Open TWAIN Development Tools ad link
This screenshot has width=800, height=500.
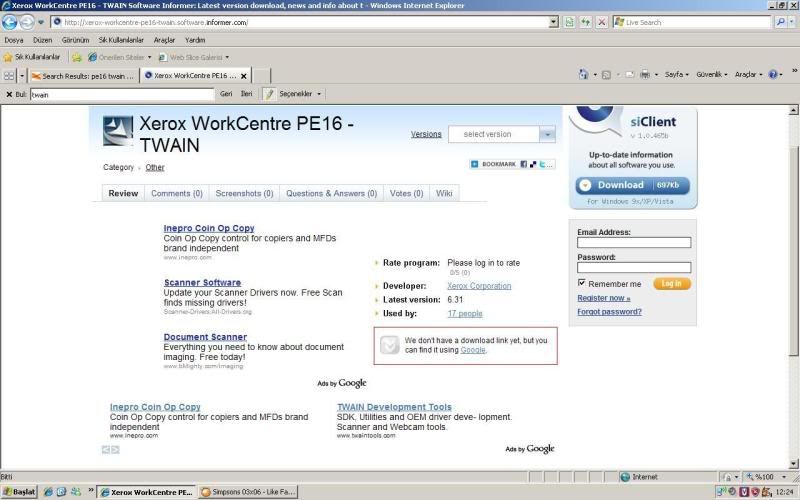[x=394, y=407]
